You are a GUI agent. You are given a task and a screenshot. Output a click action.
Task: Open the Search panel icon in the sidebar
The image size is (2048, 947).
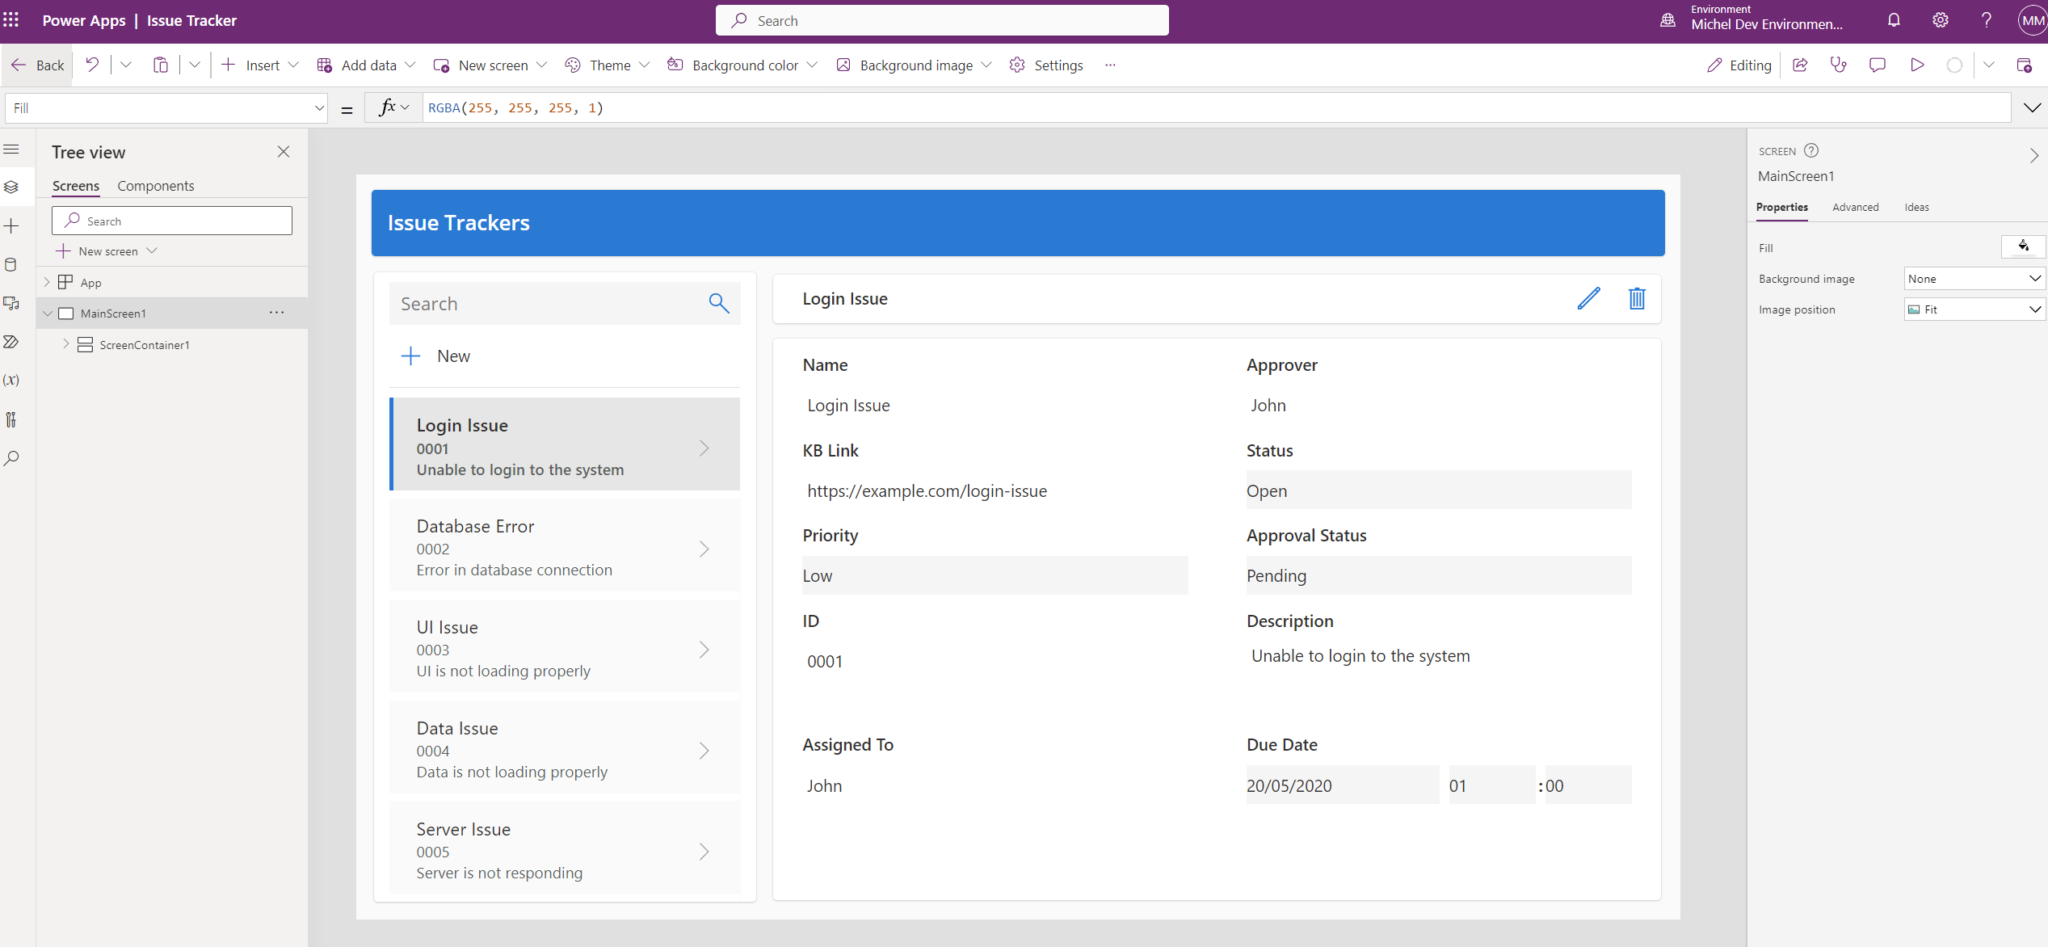pos(12,458)
